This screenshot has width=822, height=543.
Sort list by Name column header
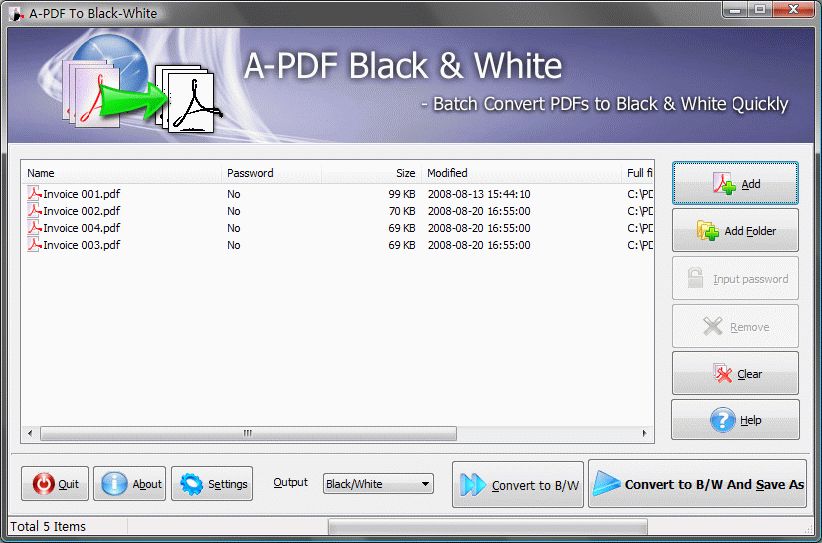click(x=121, y=173)
